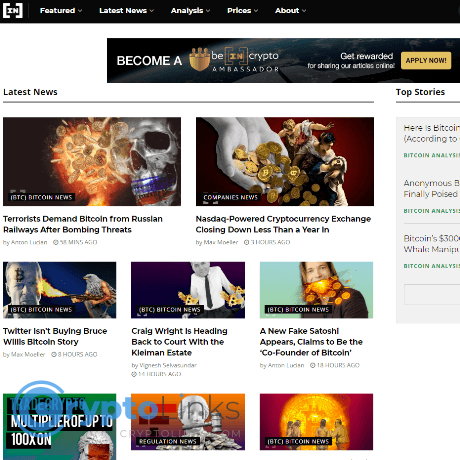Click clock icon beside 18 hours ago

313,365
